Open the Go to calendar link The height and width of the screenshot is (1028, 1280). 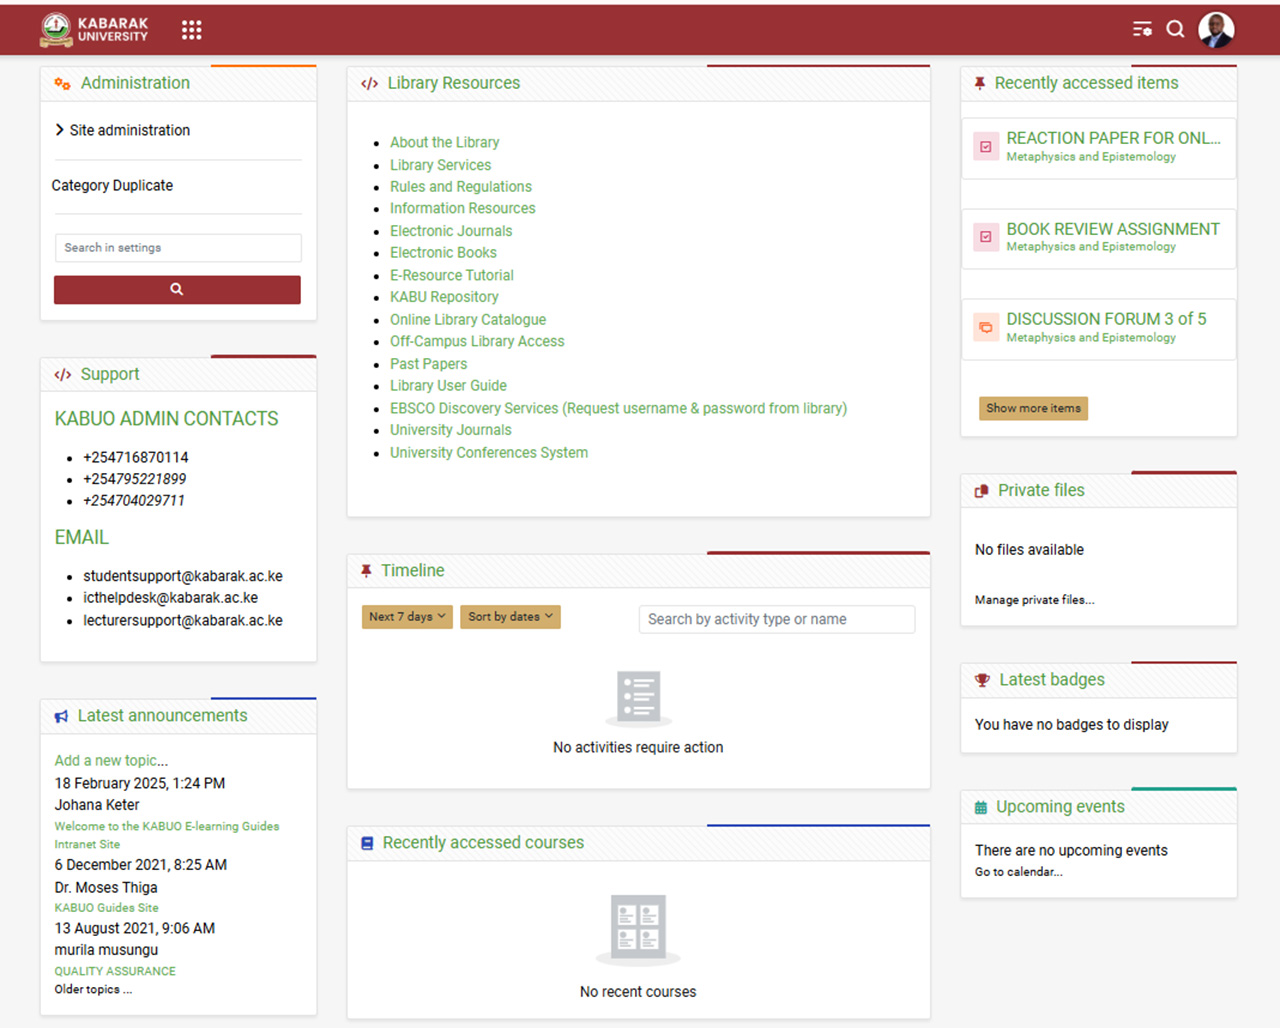pyautogui.click(x=1018, y=872)
